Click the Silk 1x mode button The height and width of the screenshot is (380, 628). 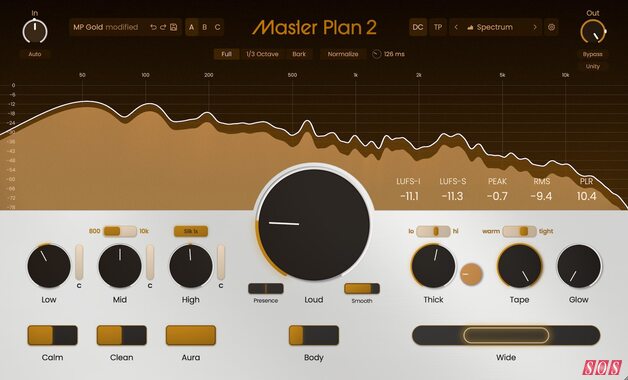191,231
